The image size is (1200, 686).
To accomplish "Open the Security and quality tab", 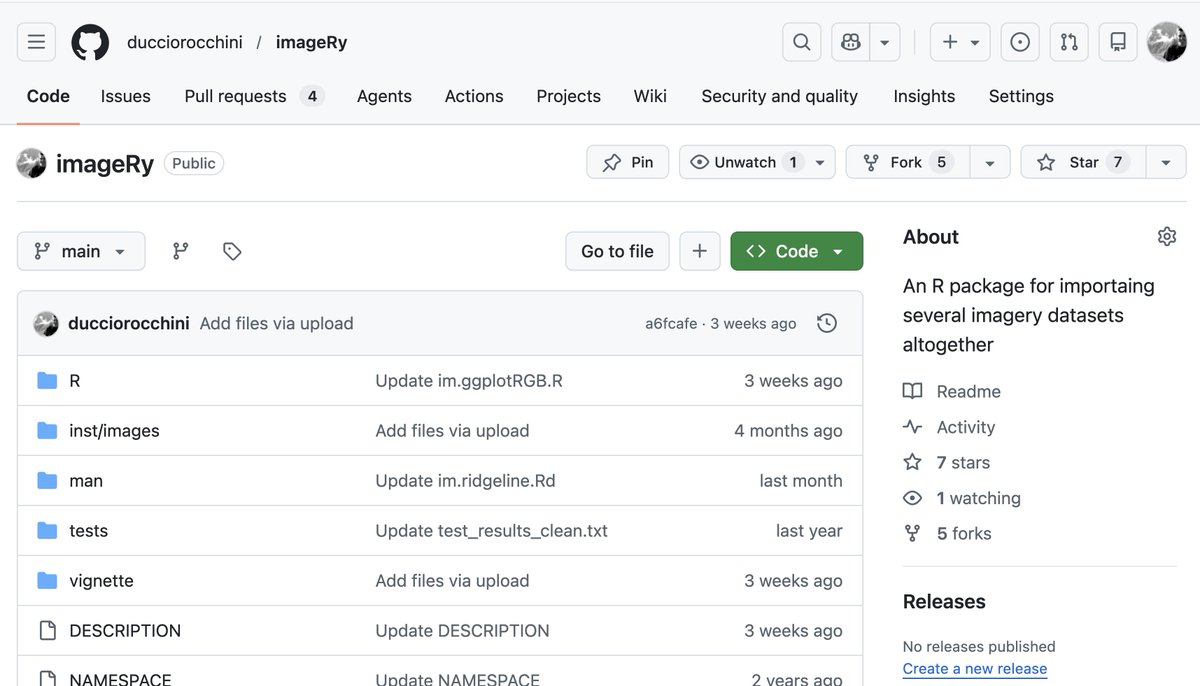I will 780,96.
